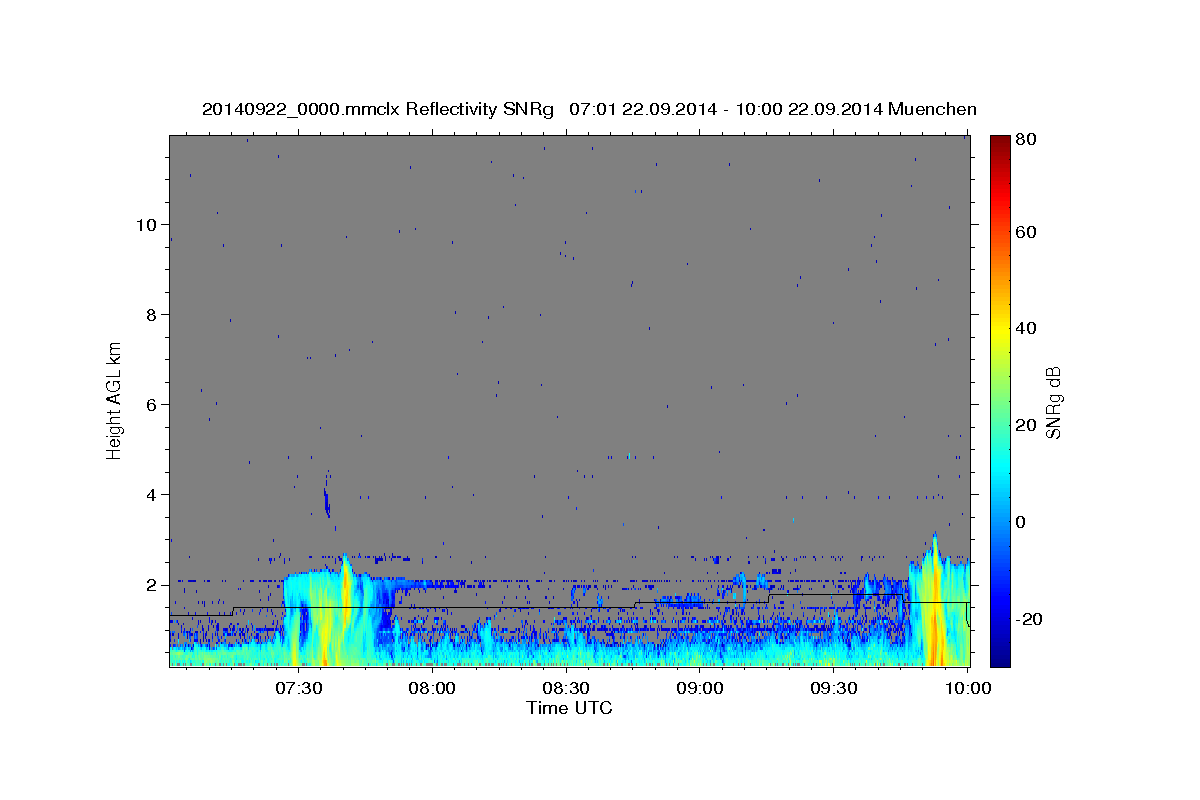Click the 09:00 time tick label
The width and height of the screenshot is (1200, 800).
tap(700, 688)
